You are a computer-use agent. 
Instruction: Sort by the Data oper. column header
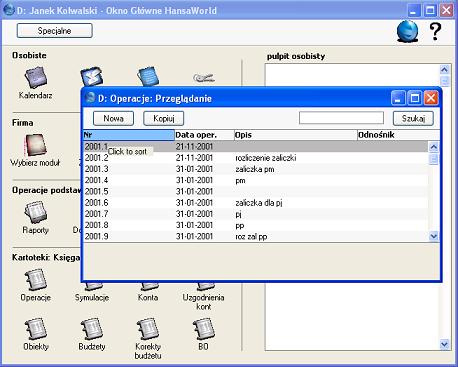pyautogui.click(x=204, y=135)
